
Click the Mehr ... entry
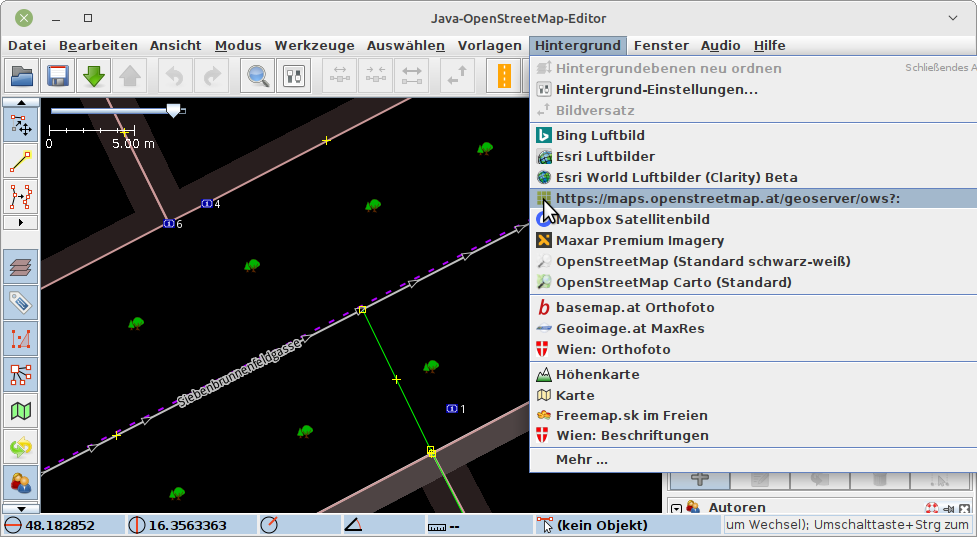tap(581, 460)
